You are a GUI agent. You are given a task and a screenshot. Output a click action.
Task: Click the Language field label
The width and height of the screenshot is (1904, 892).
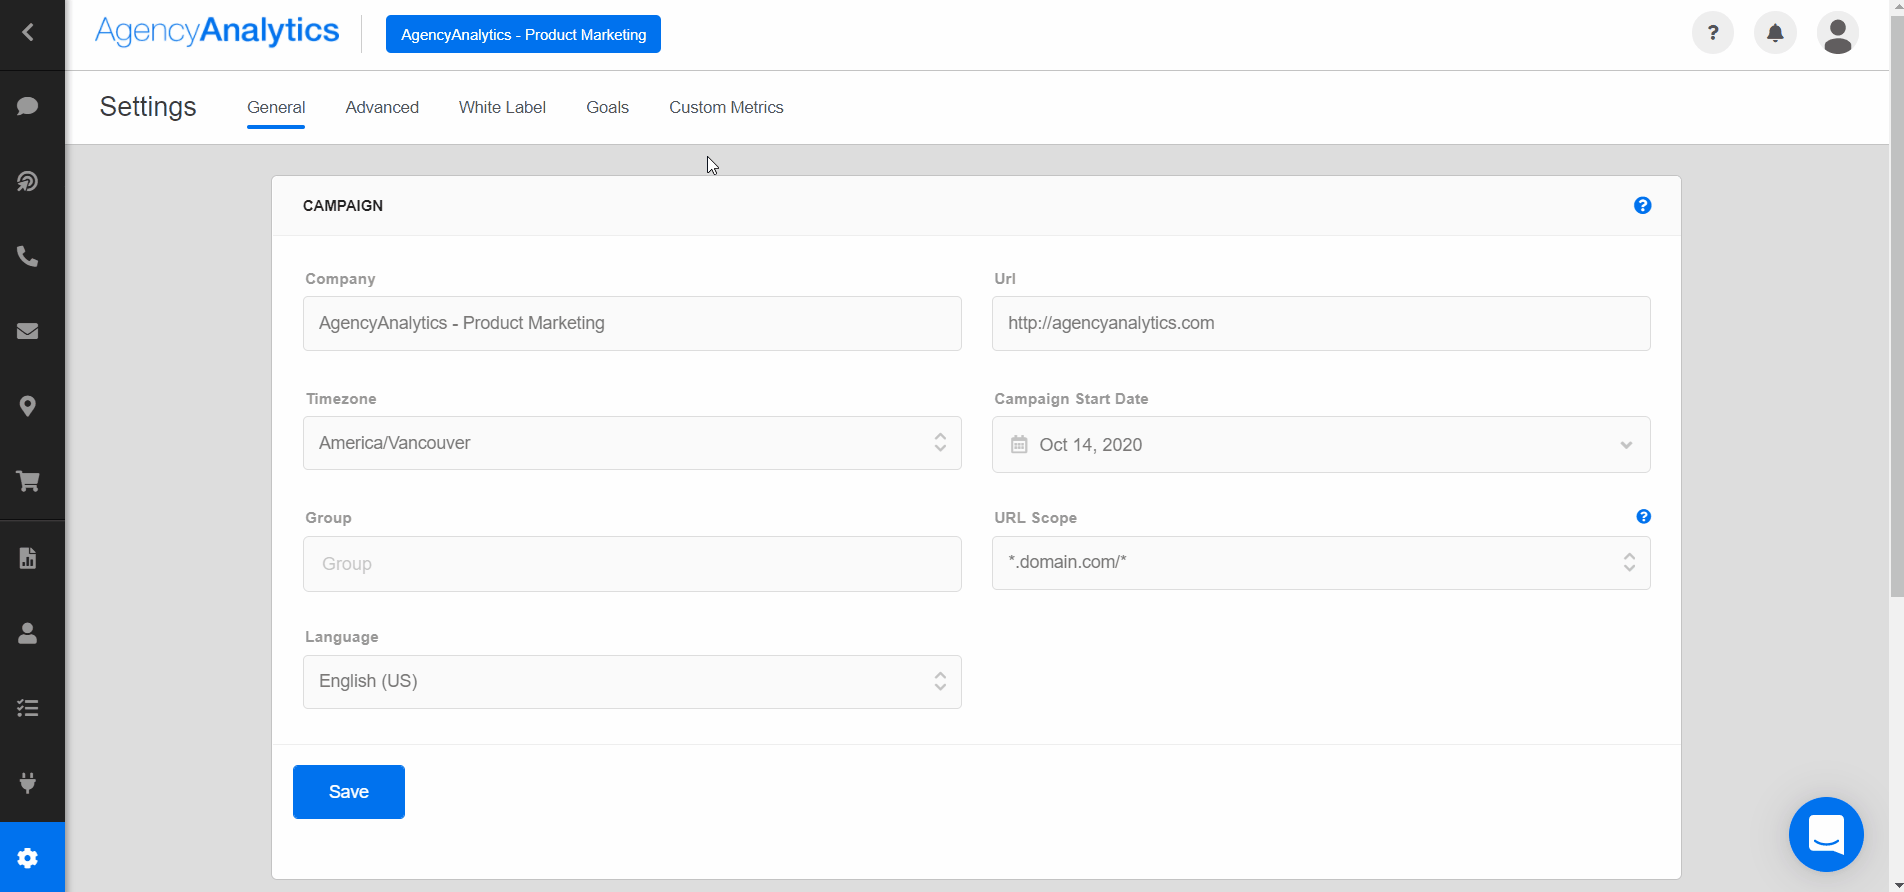(x=341, y=636)
